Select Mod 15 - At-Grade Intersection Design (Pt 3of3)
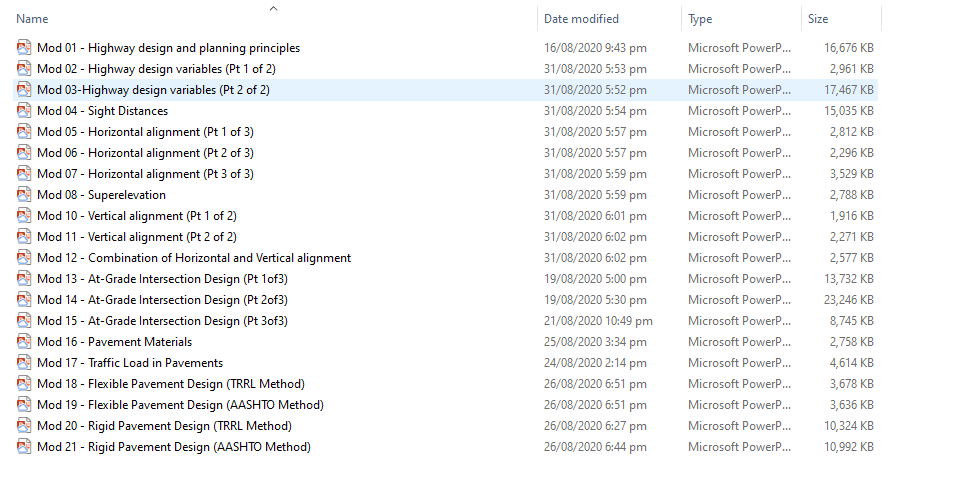 coord(162,321)
